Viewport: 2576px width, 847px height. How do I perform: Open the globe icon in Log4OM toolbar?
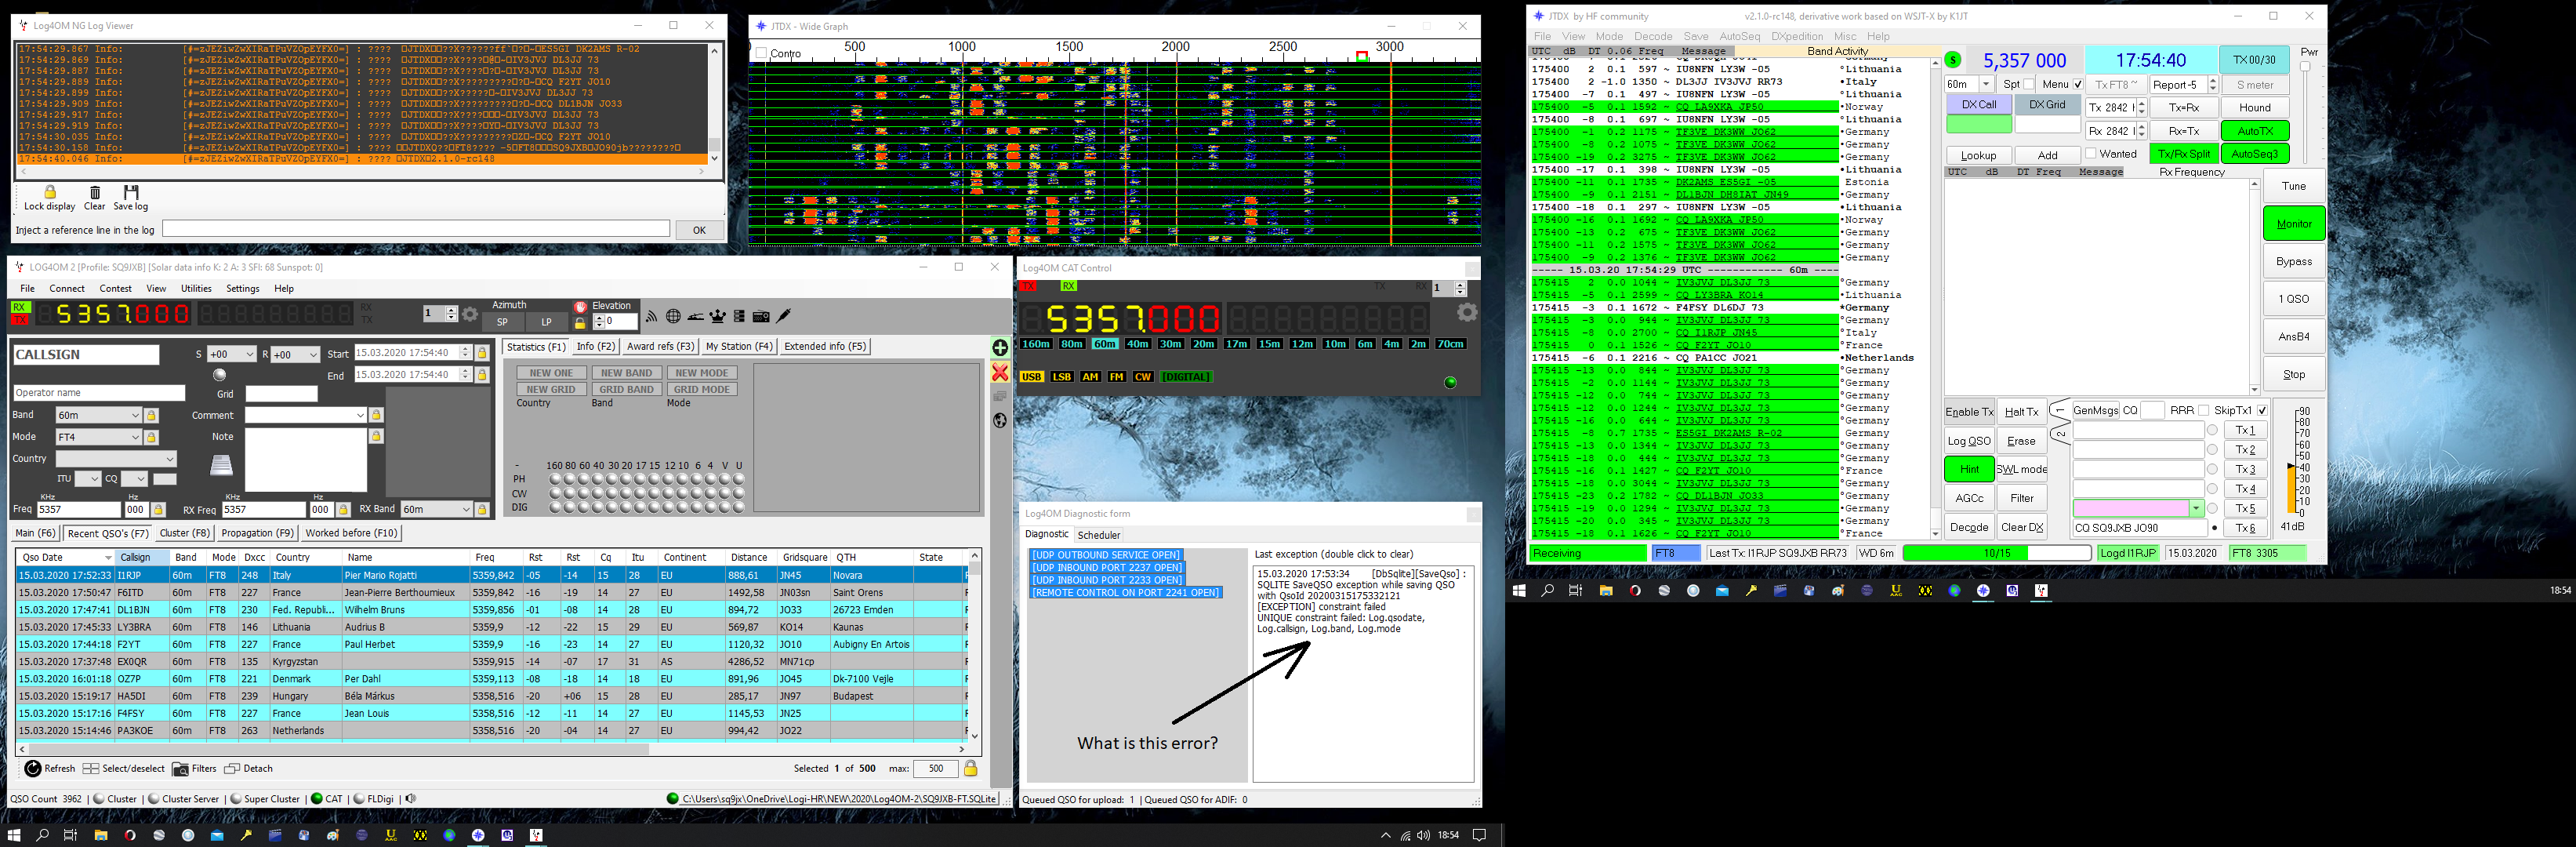[x=673, y=316]
